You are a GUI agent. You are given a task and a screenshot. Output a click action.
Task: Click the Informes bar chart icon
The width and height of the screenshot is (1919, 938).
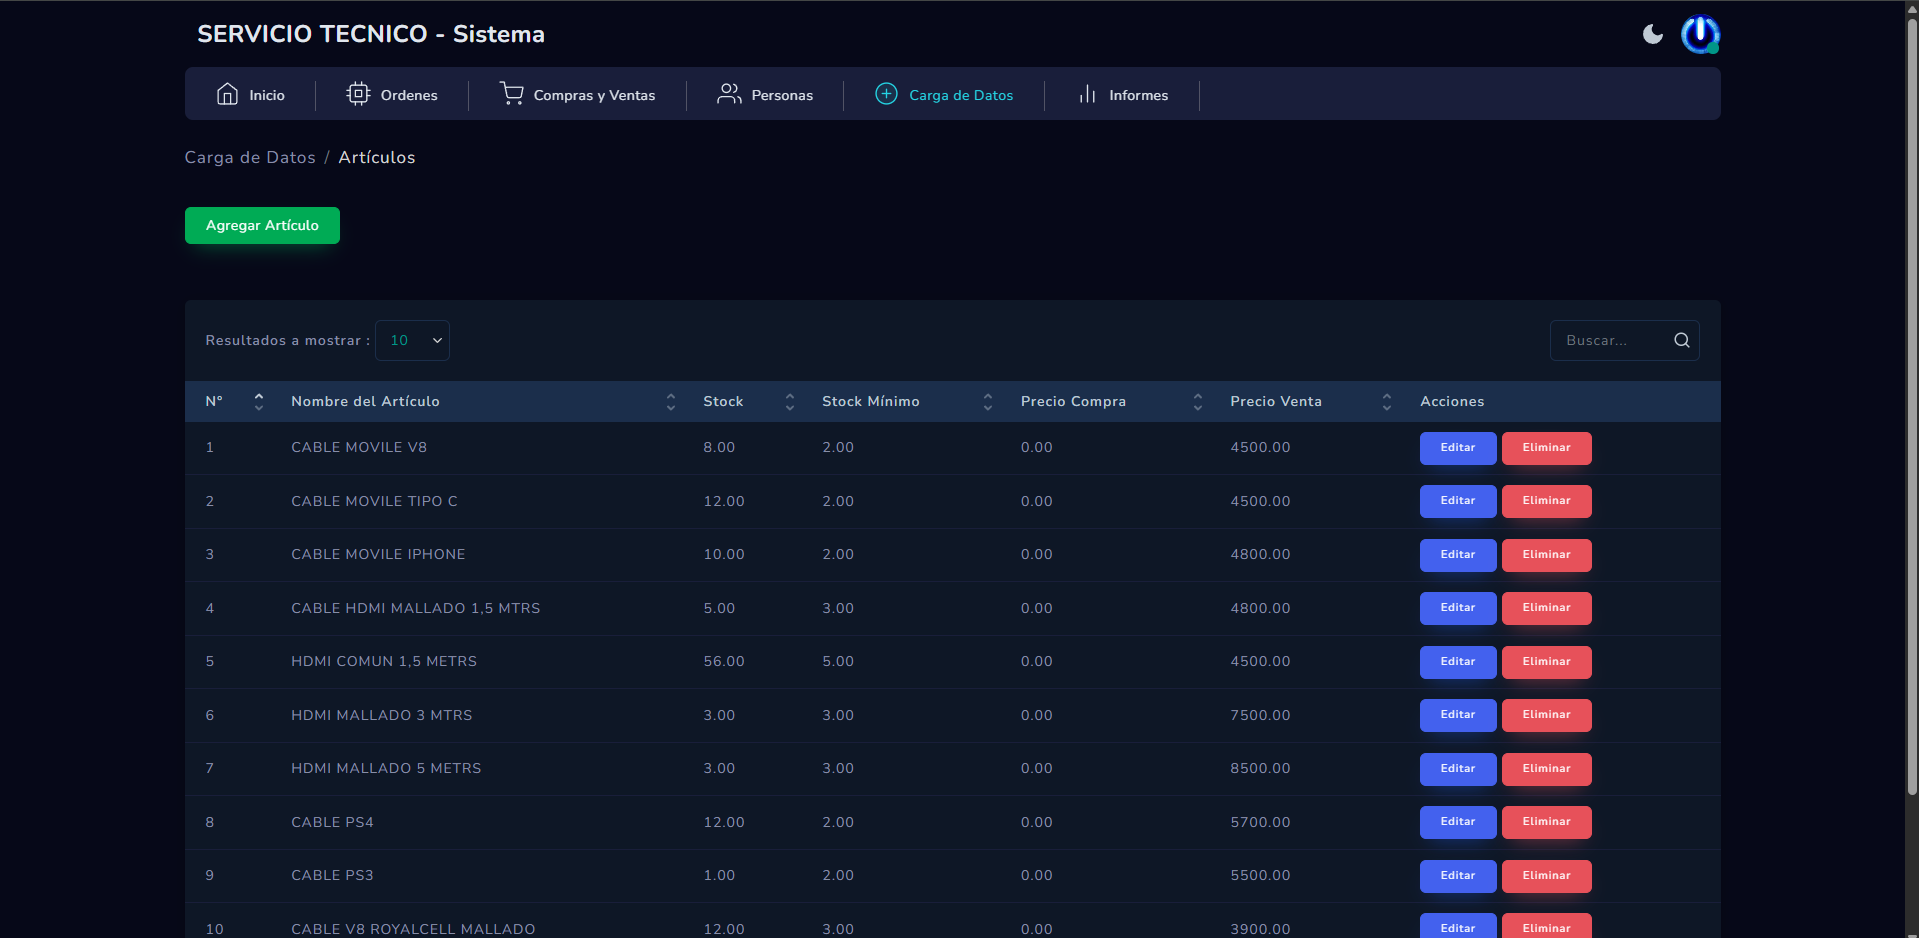[1087, 94]
